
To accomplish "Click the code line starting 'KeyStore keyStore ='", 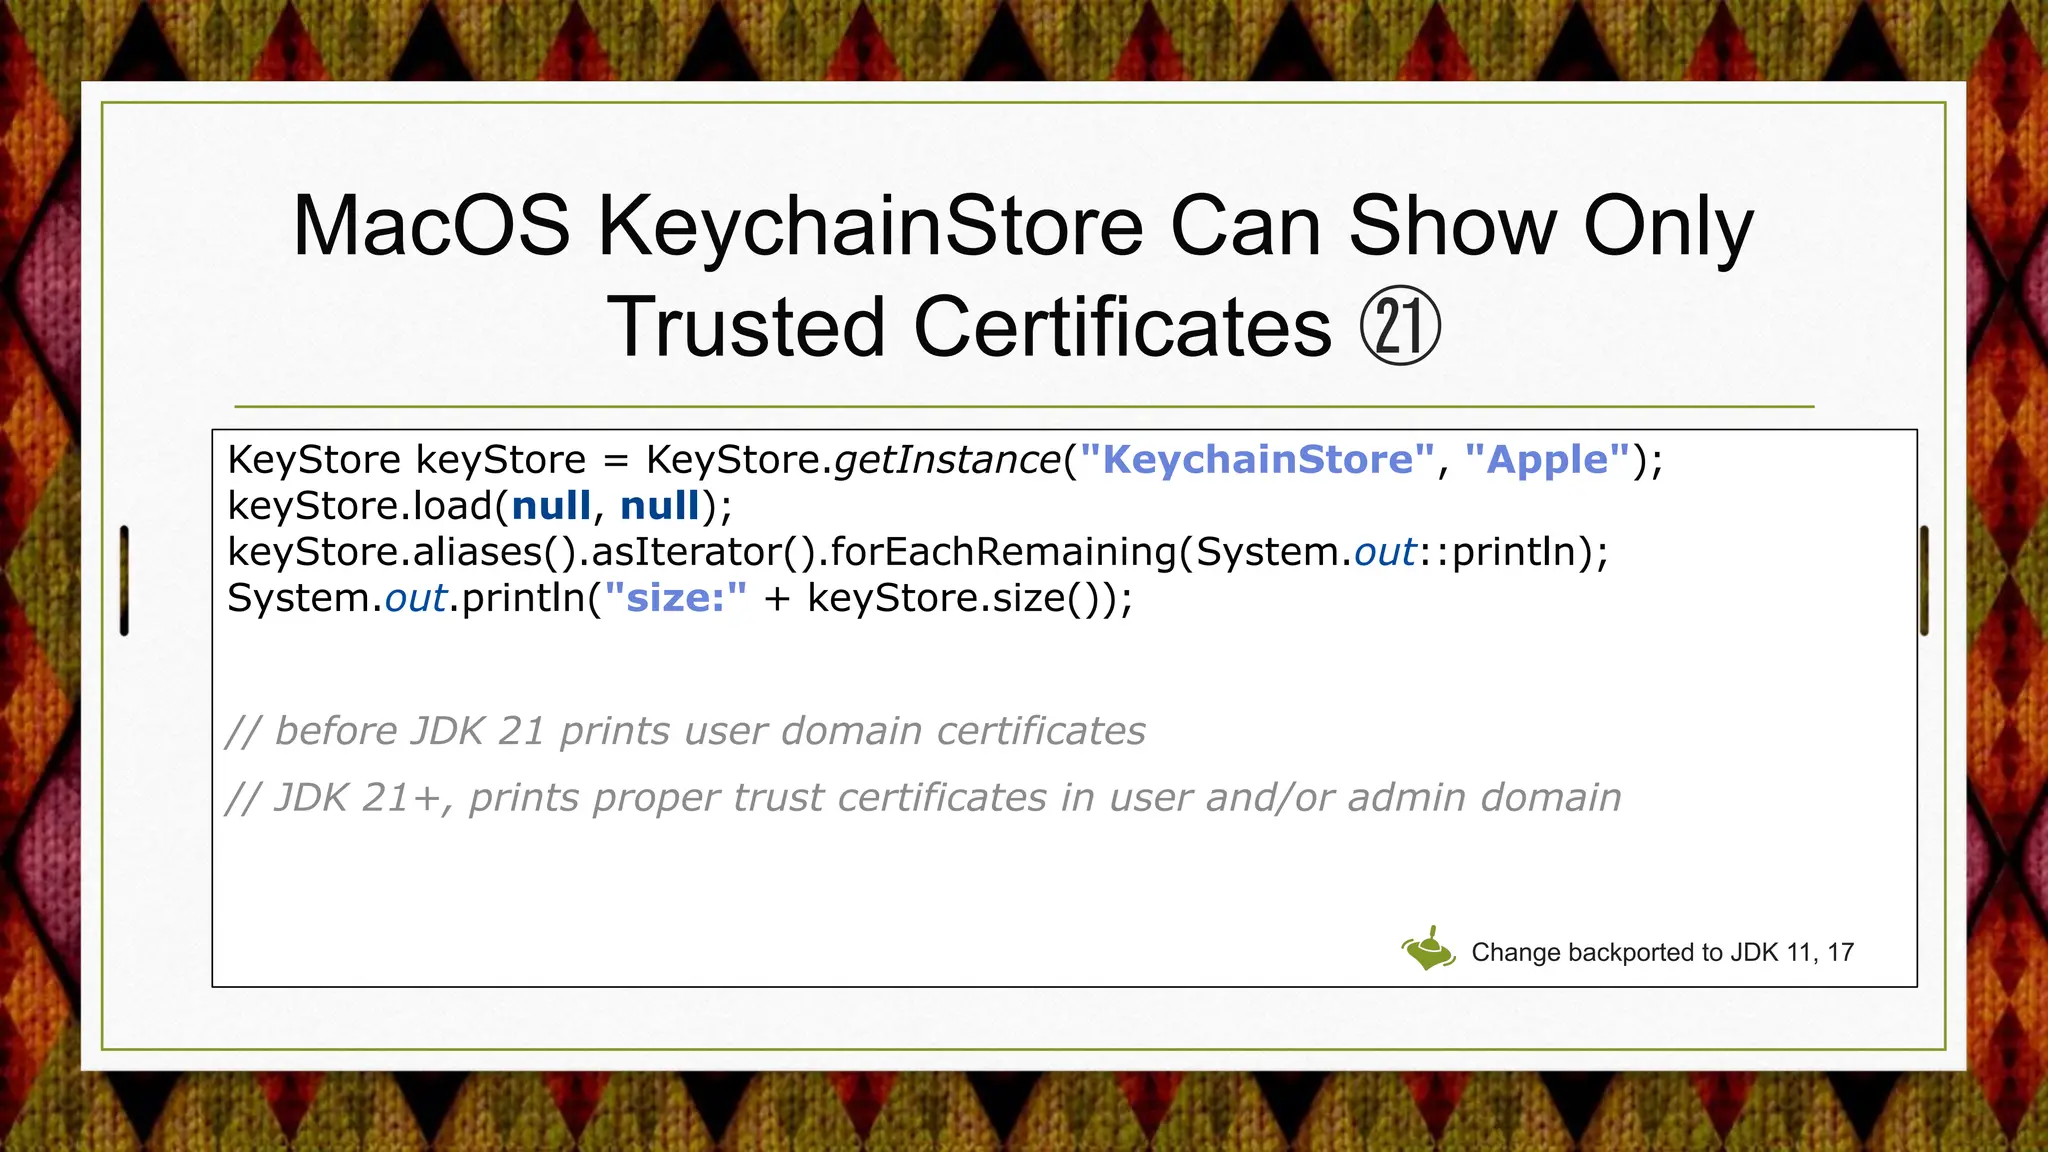I will 945,460.
